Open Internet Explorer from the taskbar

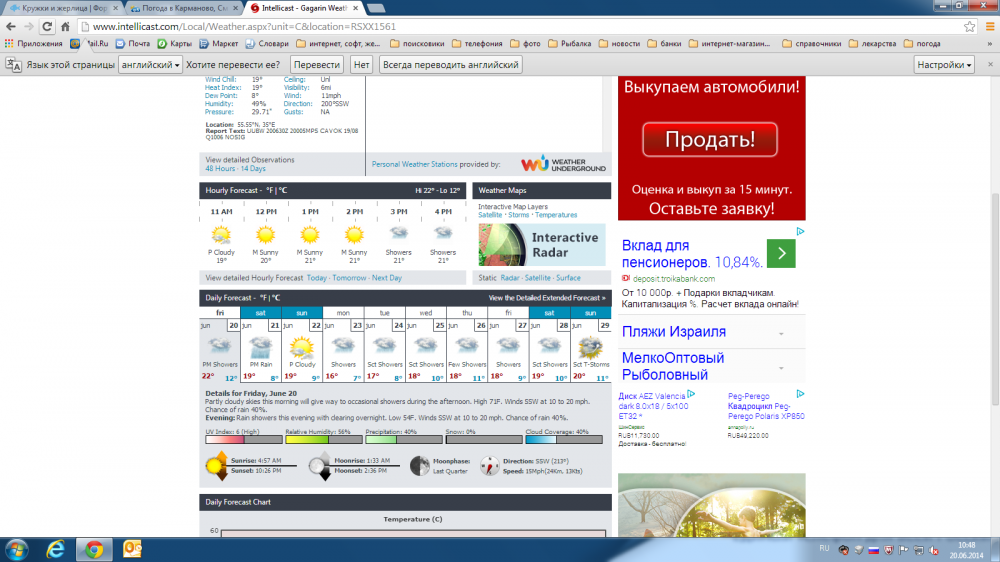click(56, 549)
